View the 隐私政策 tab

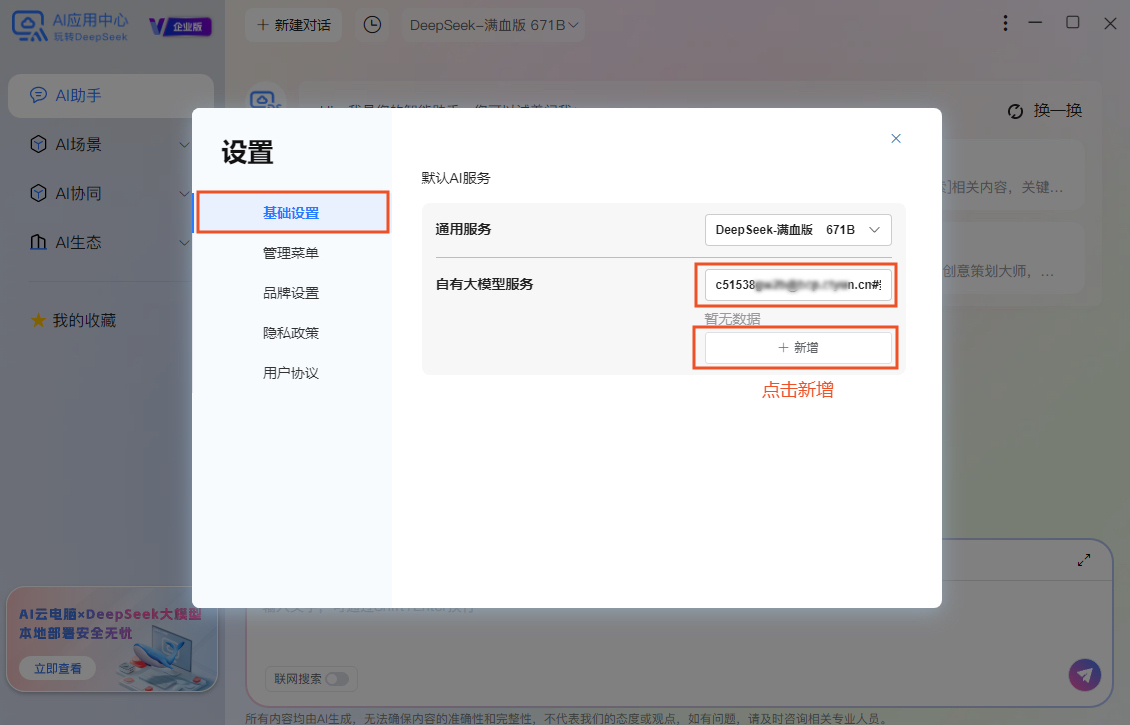pyautogui.click(x=292, y=333)
